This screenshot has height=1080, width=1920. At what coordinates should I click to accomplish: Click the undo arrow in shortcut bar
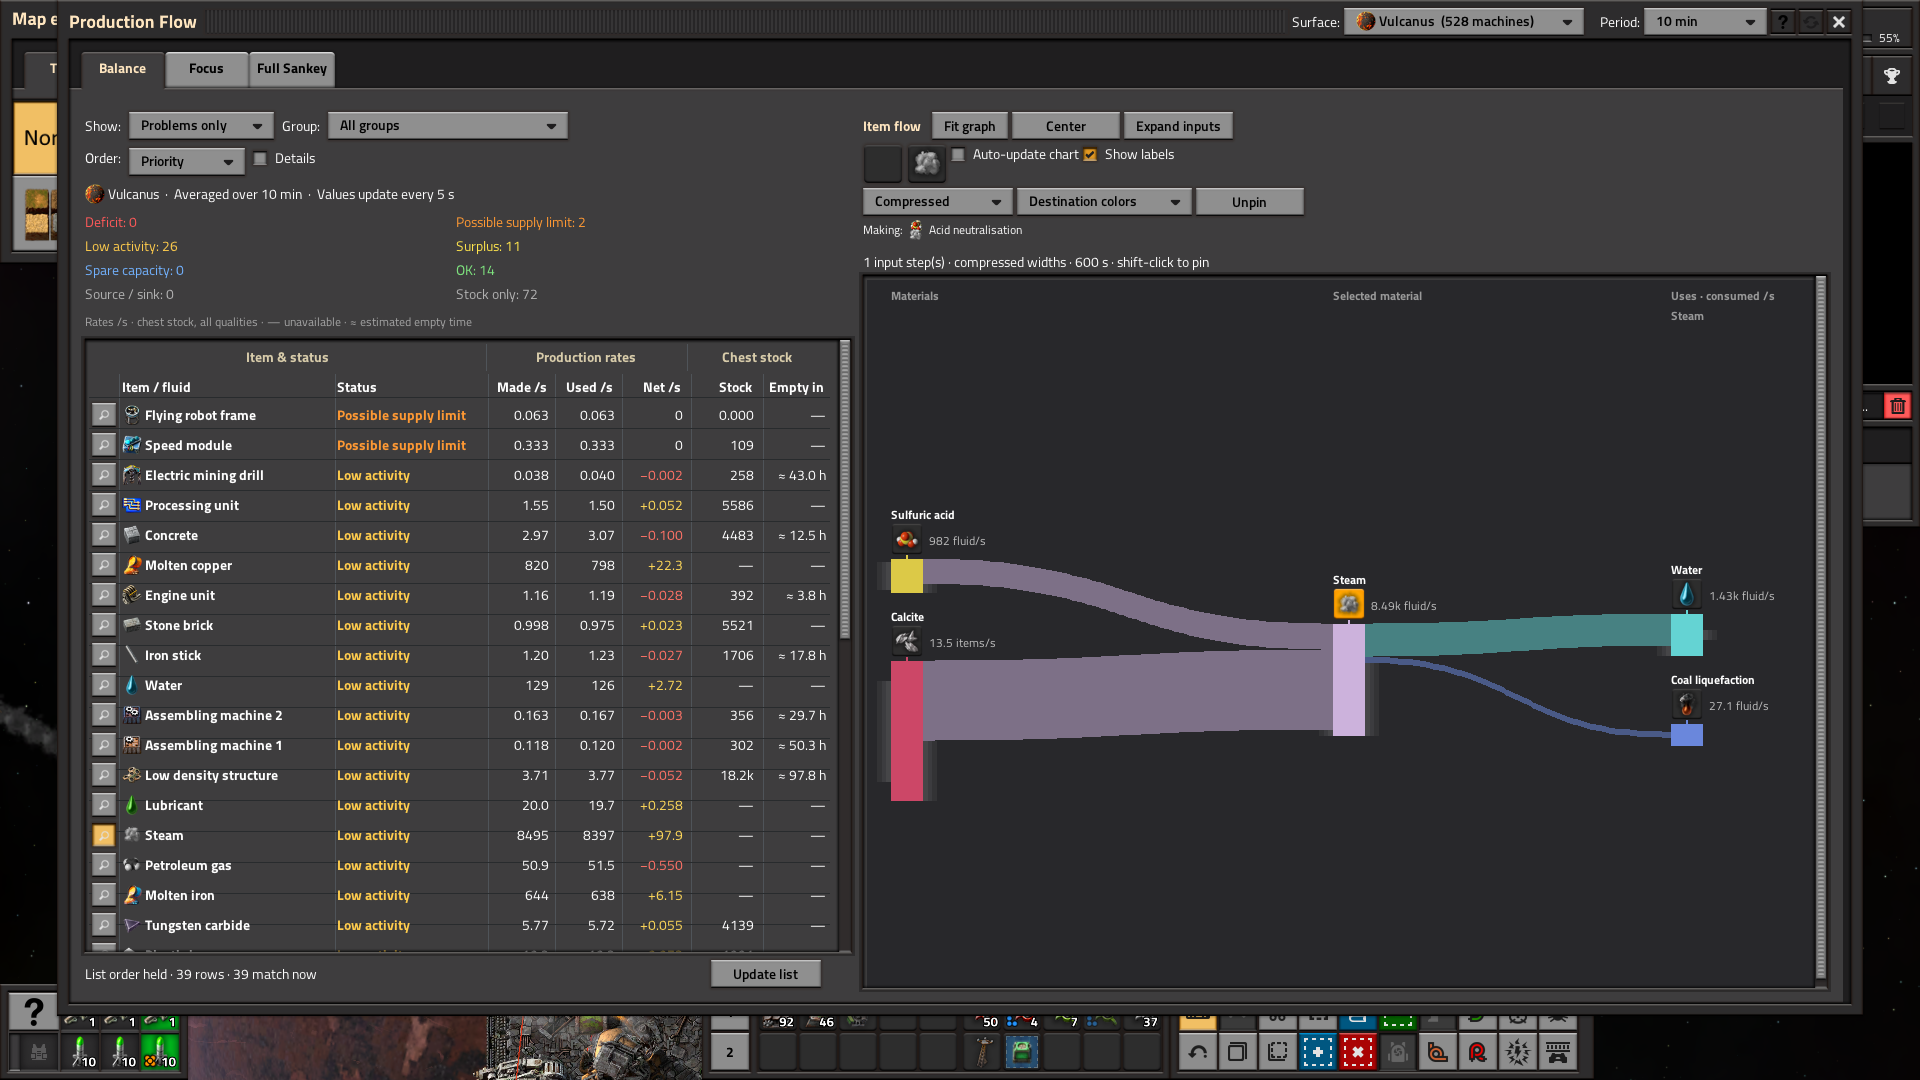[x=1197, y=1051]
